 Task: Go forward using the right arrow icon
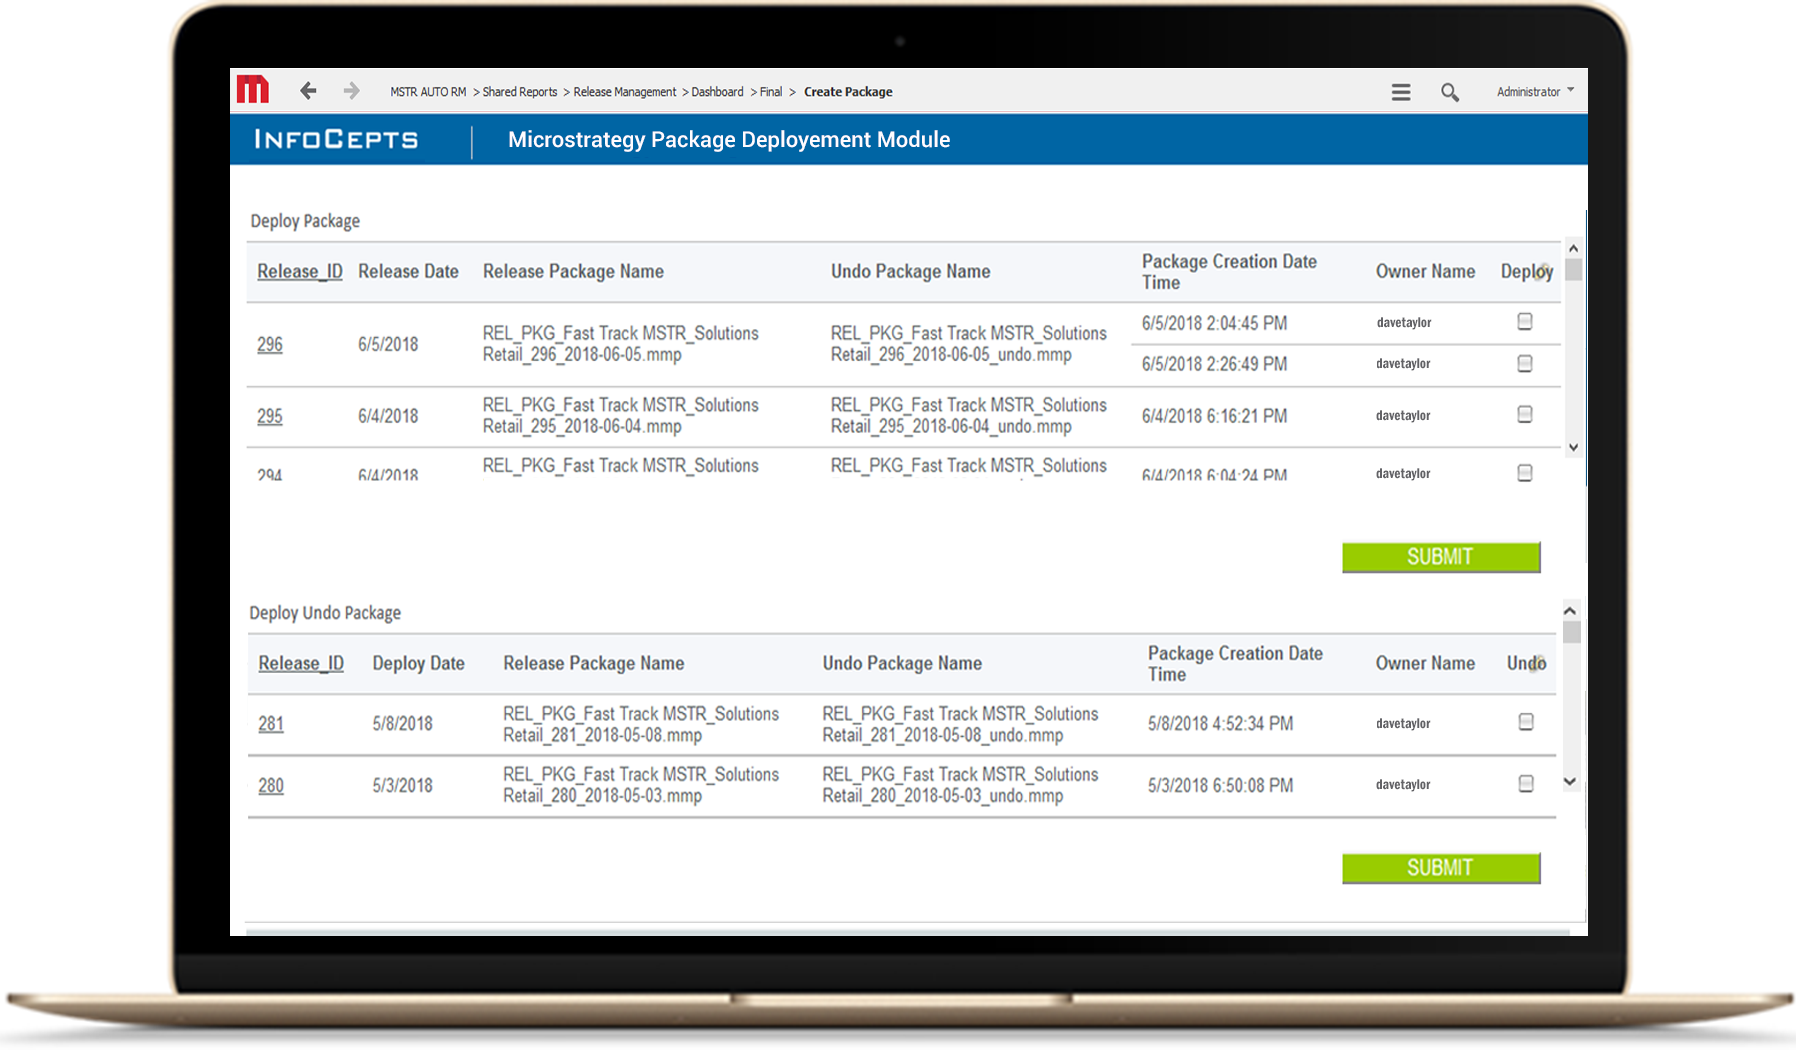point(351,91)
